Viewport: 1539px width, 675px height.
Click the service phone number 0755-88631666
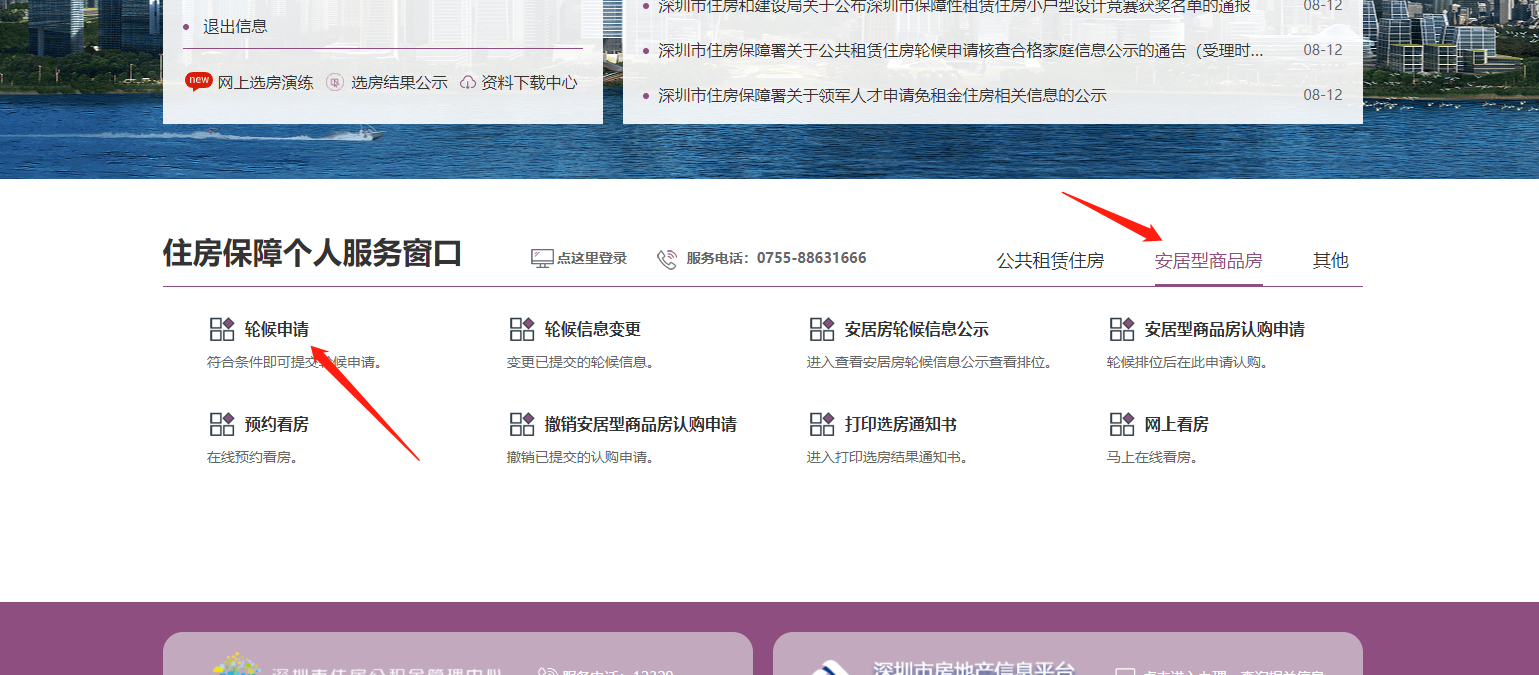point(812,258)
